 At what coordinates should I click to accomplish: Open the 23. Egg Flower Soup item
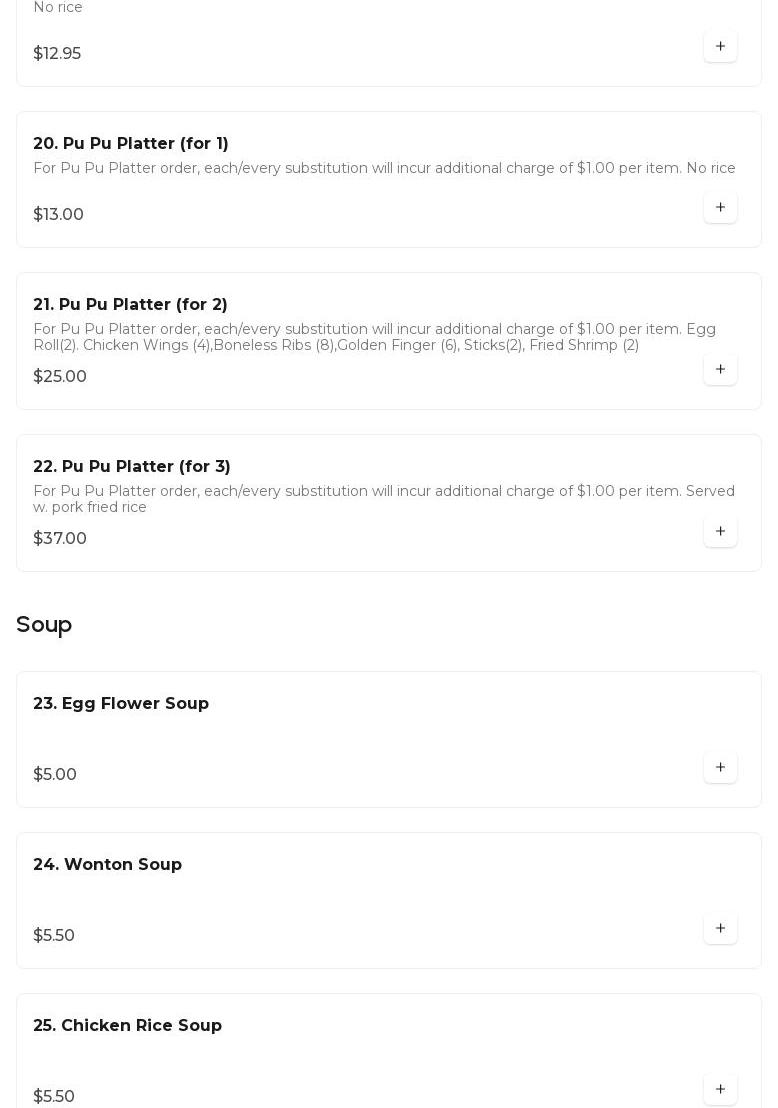[x=121, y=704]
